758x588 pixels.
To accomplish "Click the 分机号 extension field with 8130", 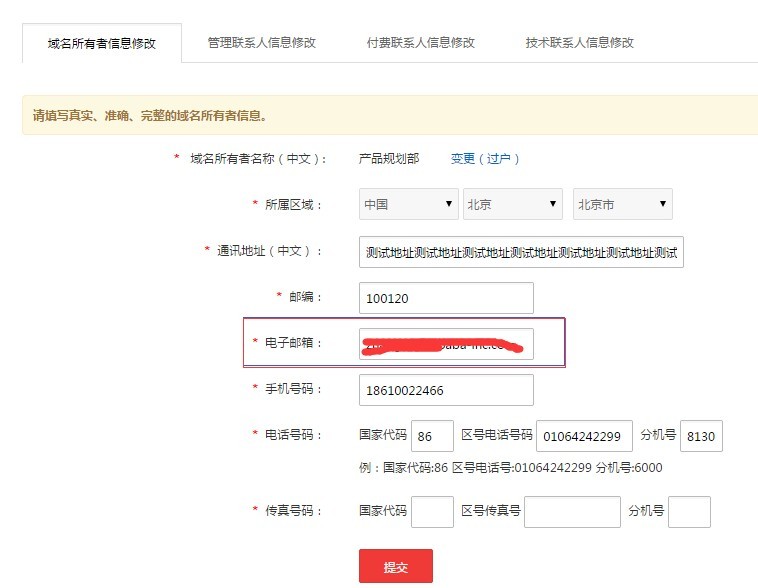I will click(701, 436).
